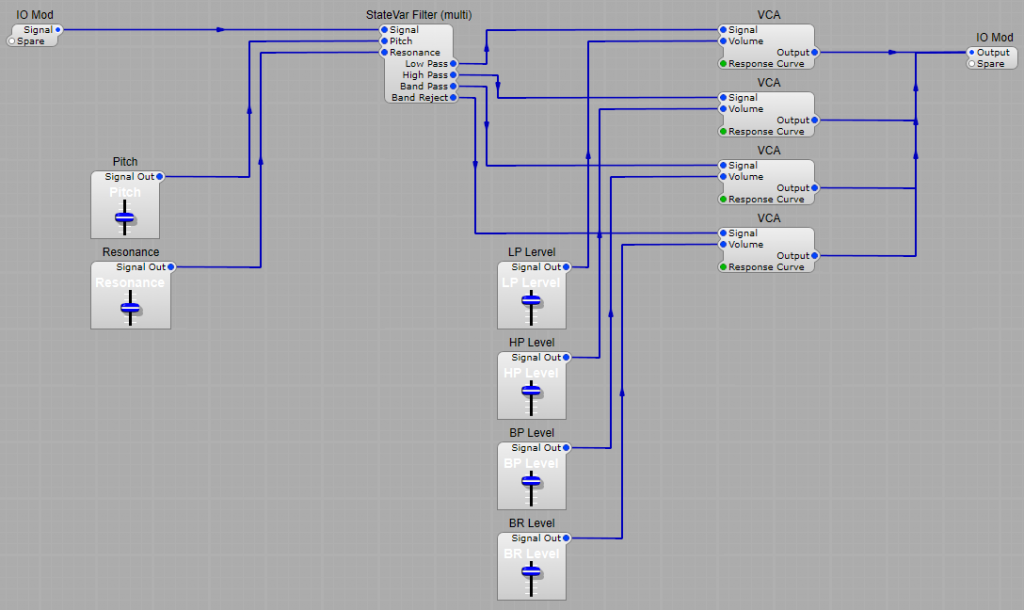Click the Signal Out pin on the Resonance module
Image resolution: width=1024 pixels, height=610 pixels.
point(170,267)
